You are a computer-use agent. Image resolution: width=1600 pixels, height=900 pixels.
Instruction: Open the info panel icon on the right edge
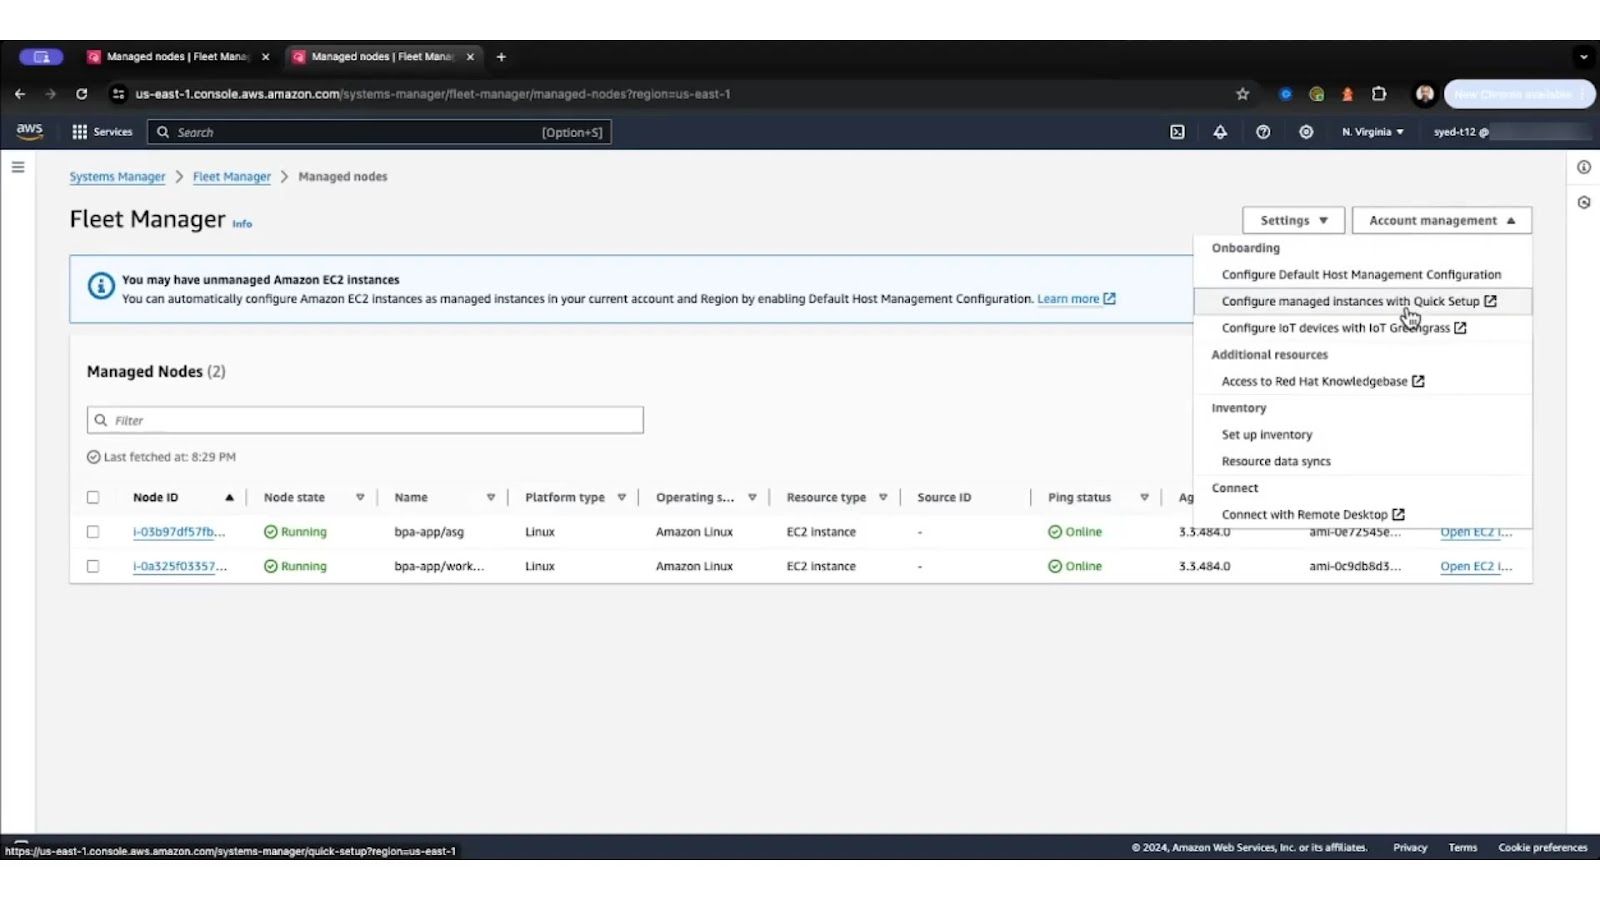[1584, 167]
